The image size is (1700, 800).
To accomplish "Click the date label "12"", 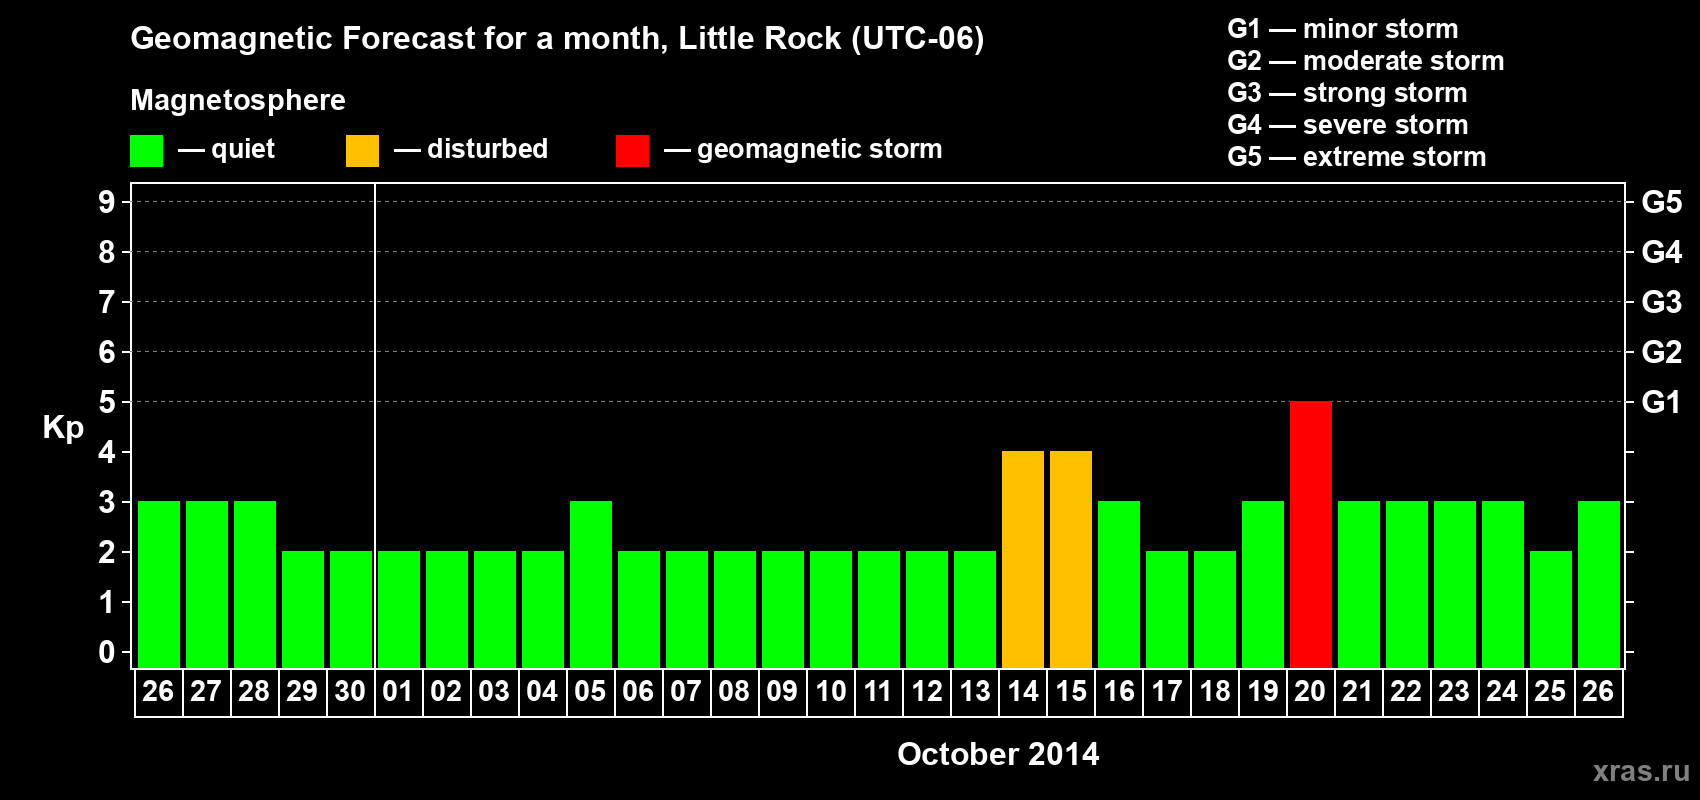I will pos(926,692).
